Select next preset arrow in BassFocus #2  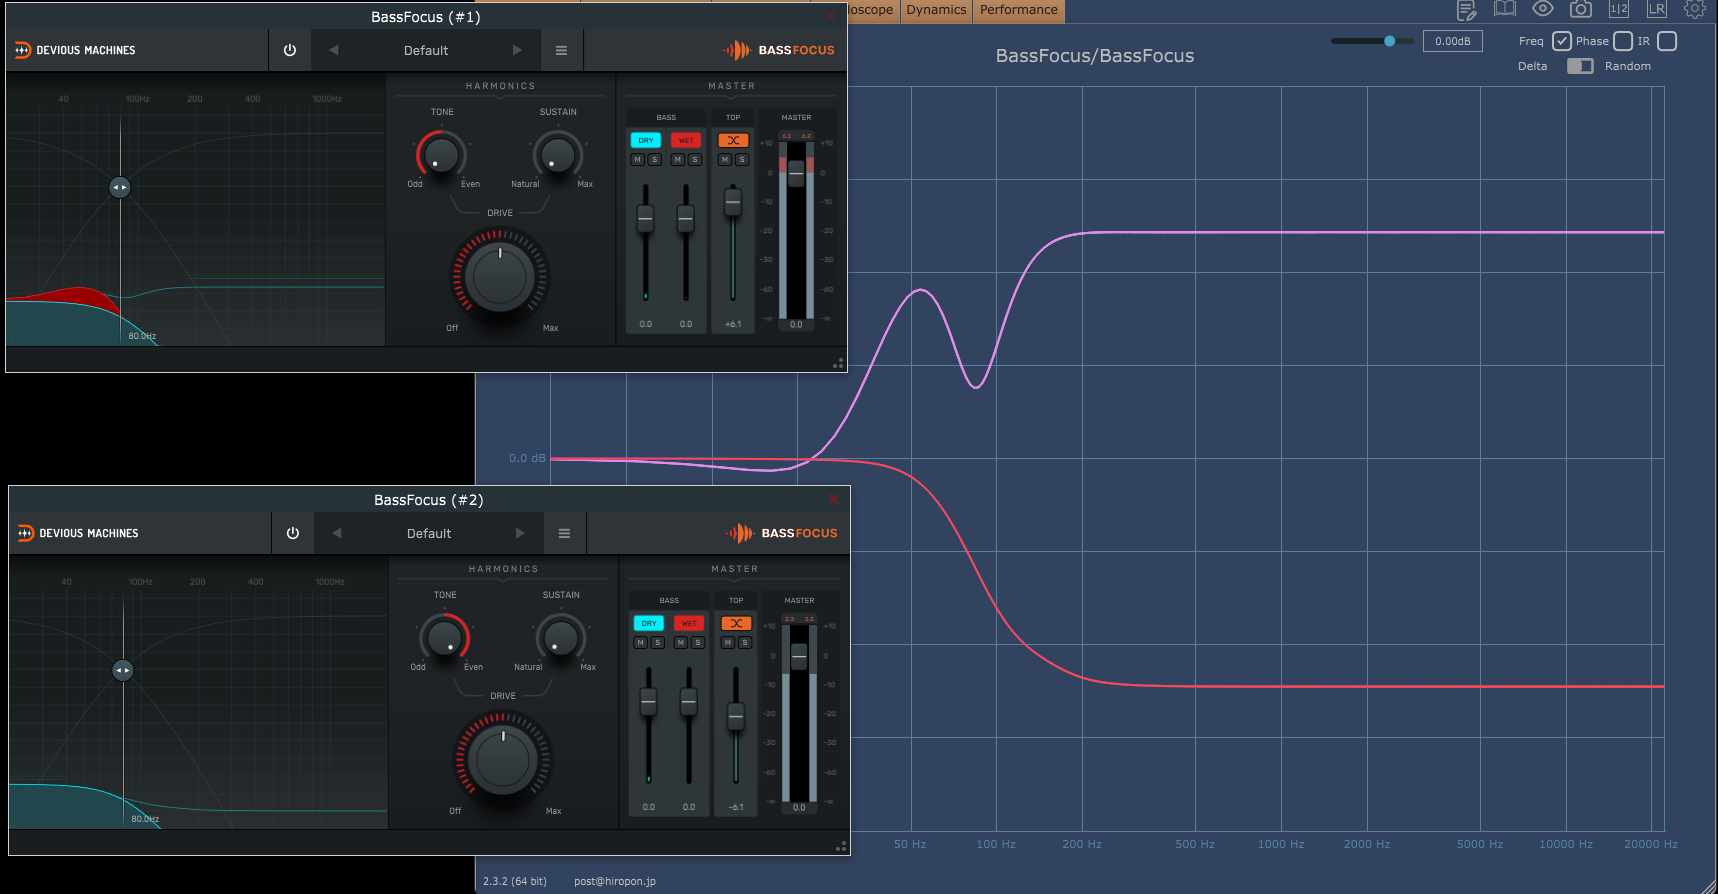coord(520,533)
